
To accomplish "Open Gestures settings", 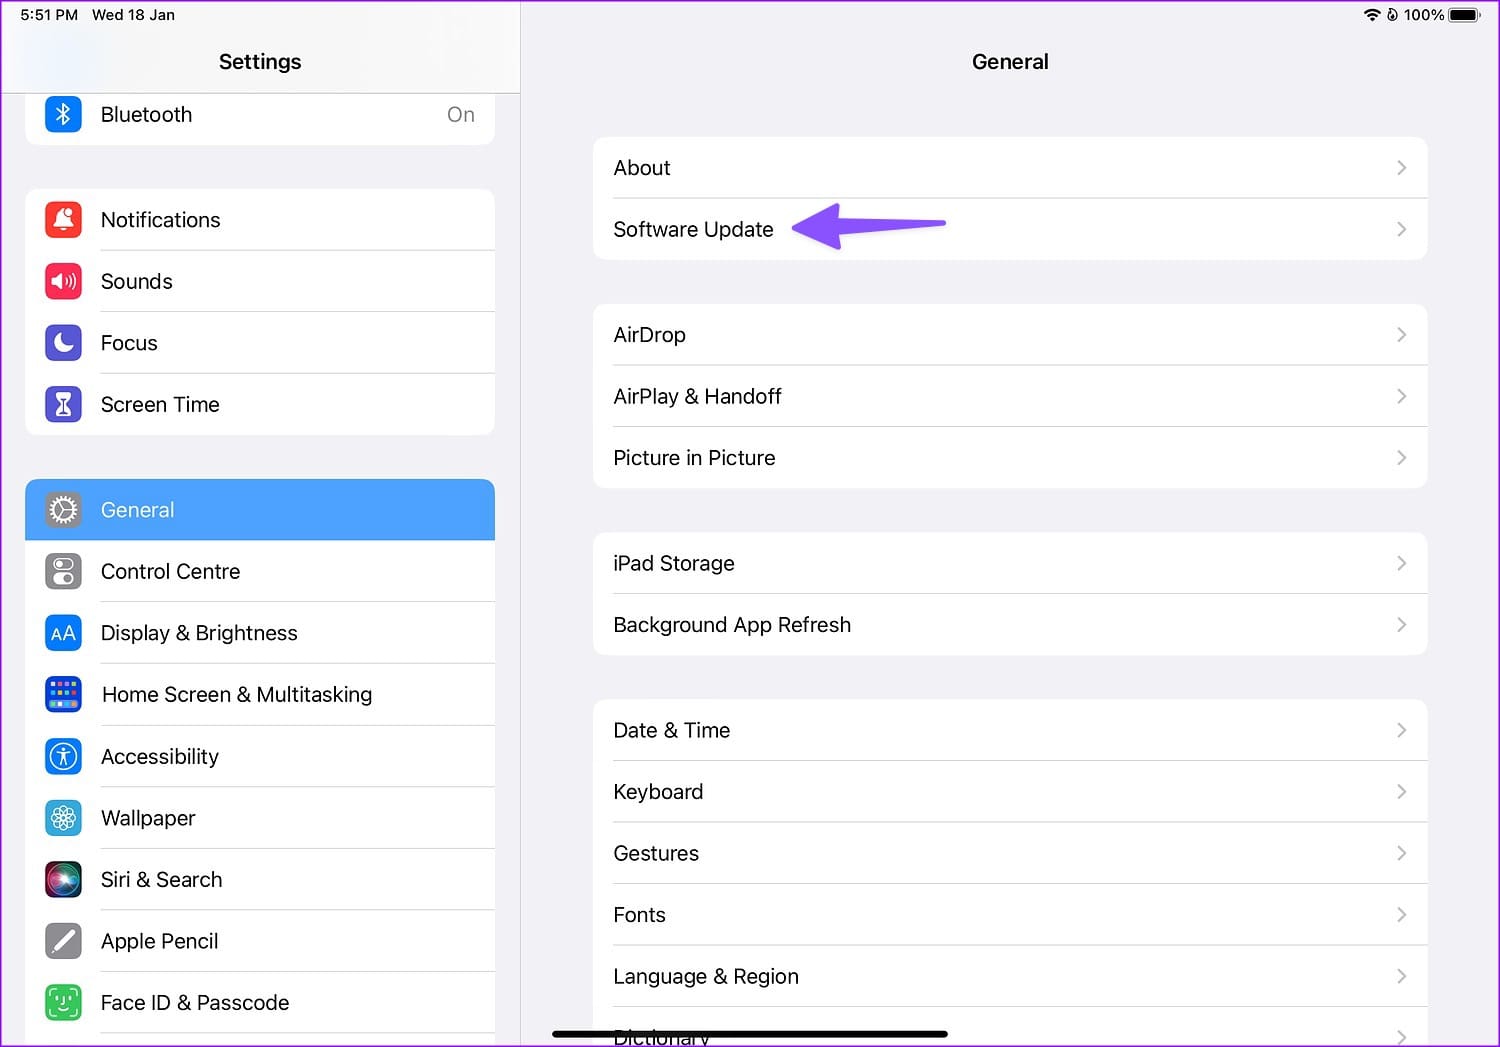I will [1010, 853].
